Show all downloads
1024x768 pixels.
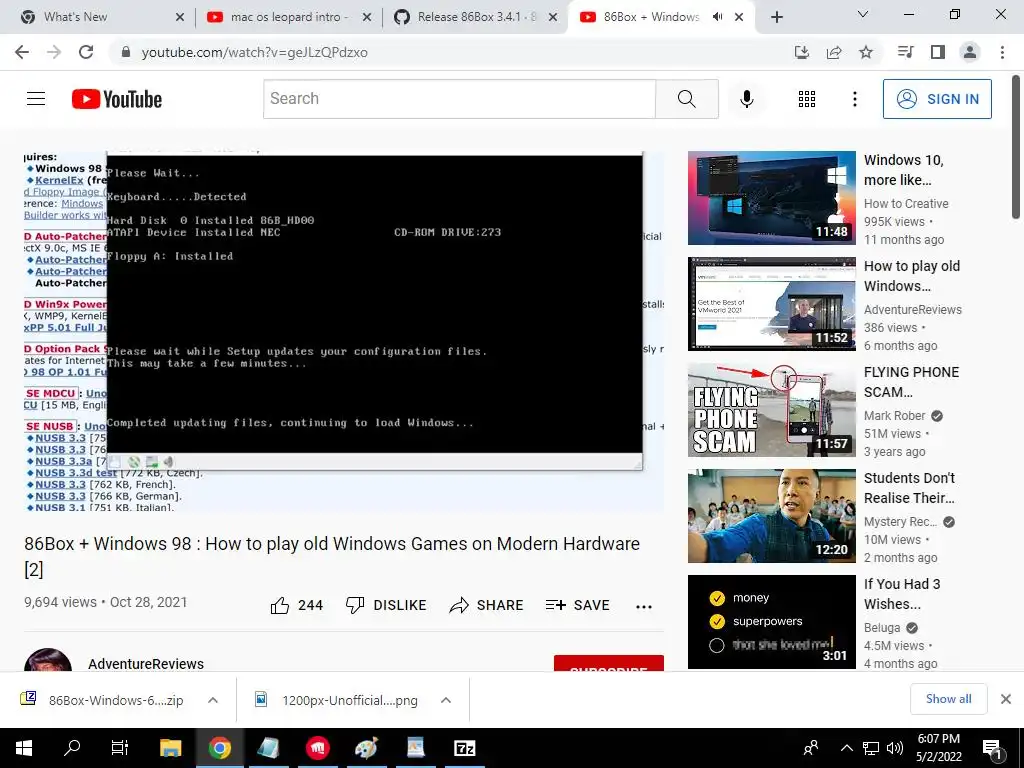948,699
